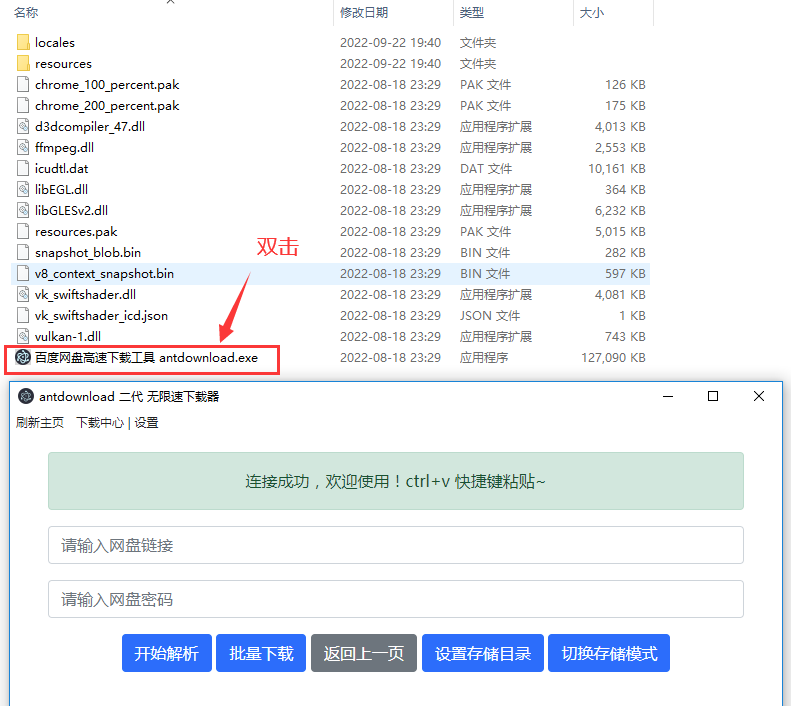Click the d3dcompiler_47.dll file icon
791x706 pixels.
[x=23, y=127]
